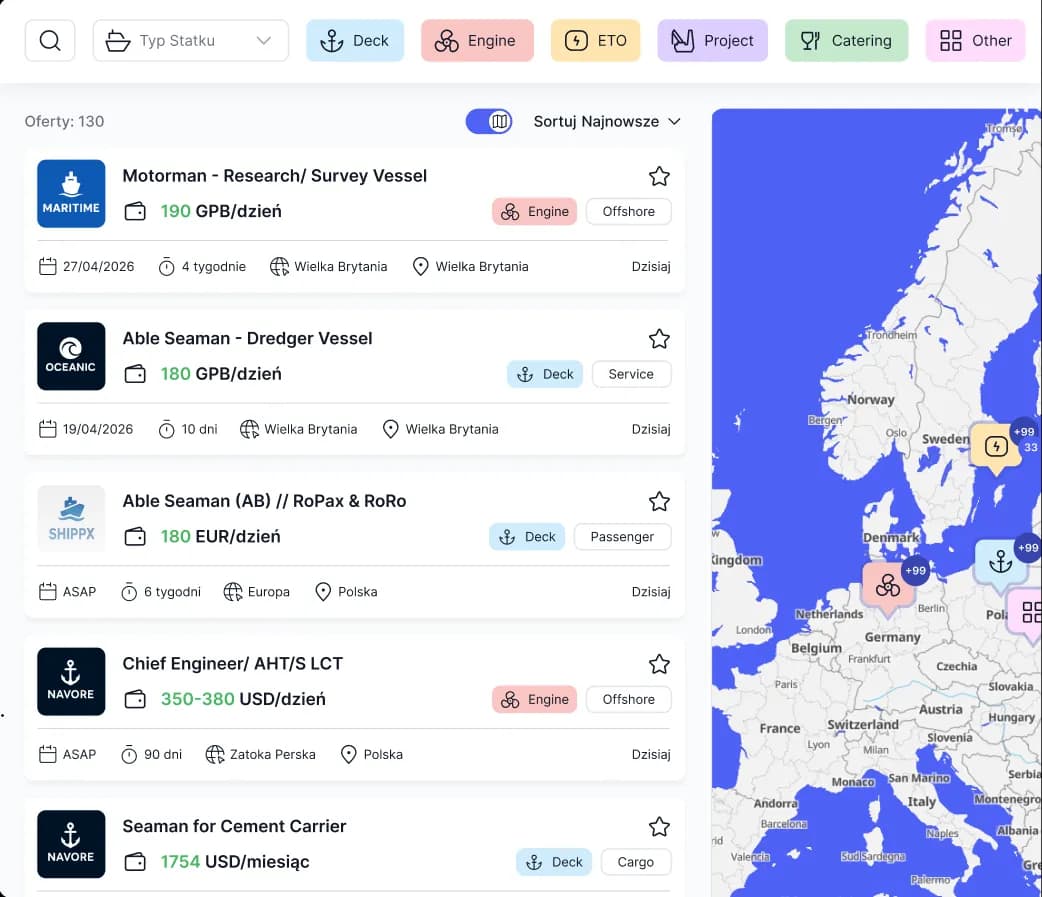Click globe icon beside Zatoka Perska
This screenshot has height=897, width=1042.
pyautogui.click(x=215, y=755)
